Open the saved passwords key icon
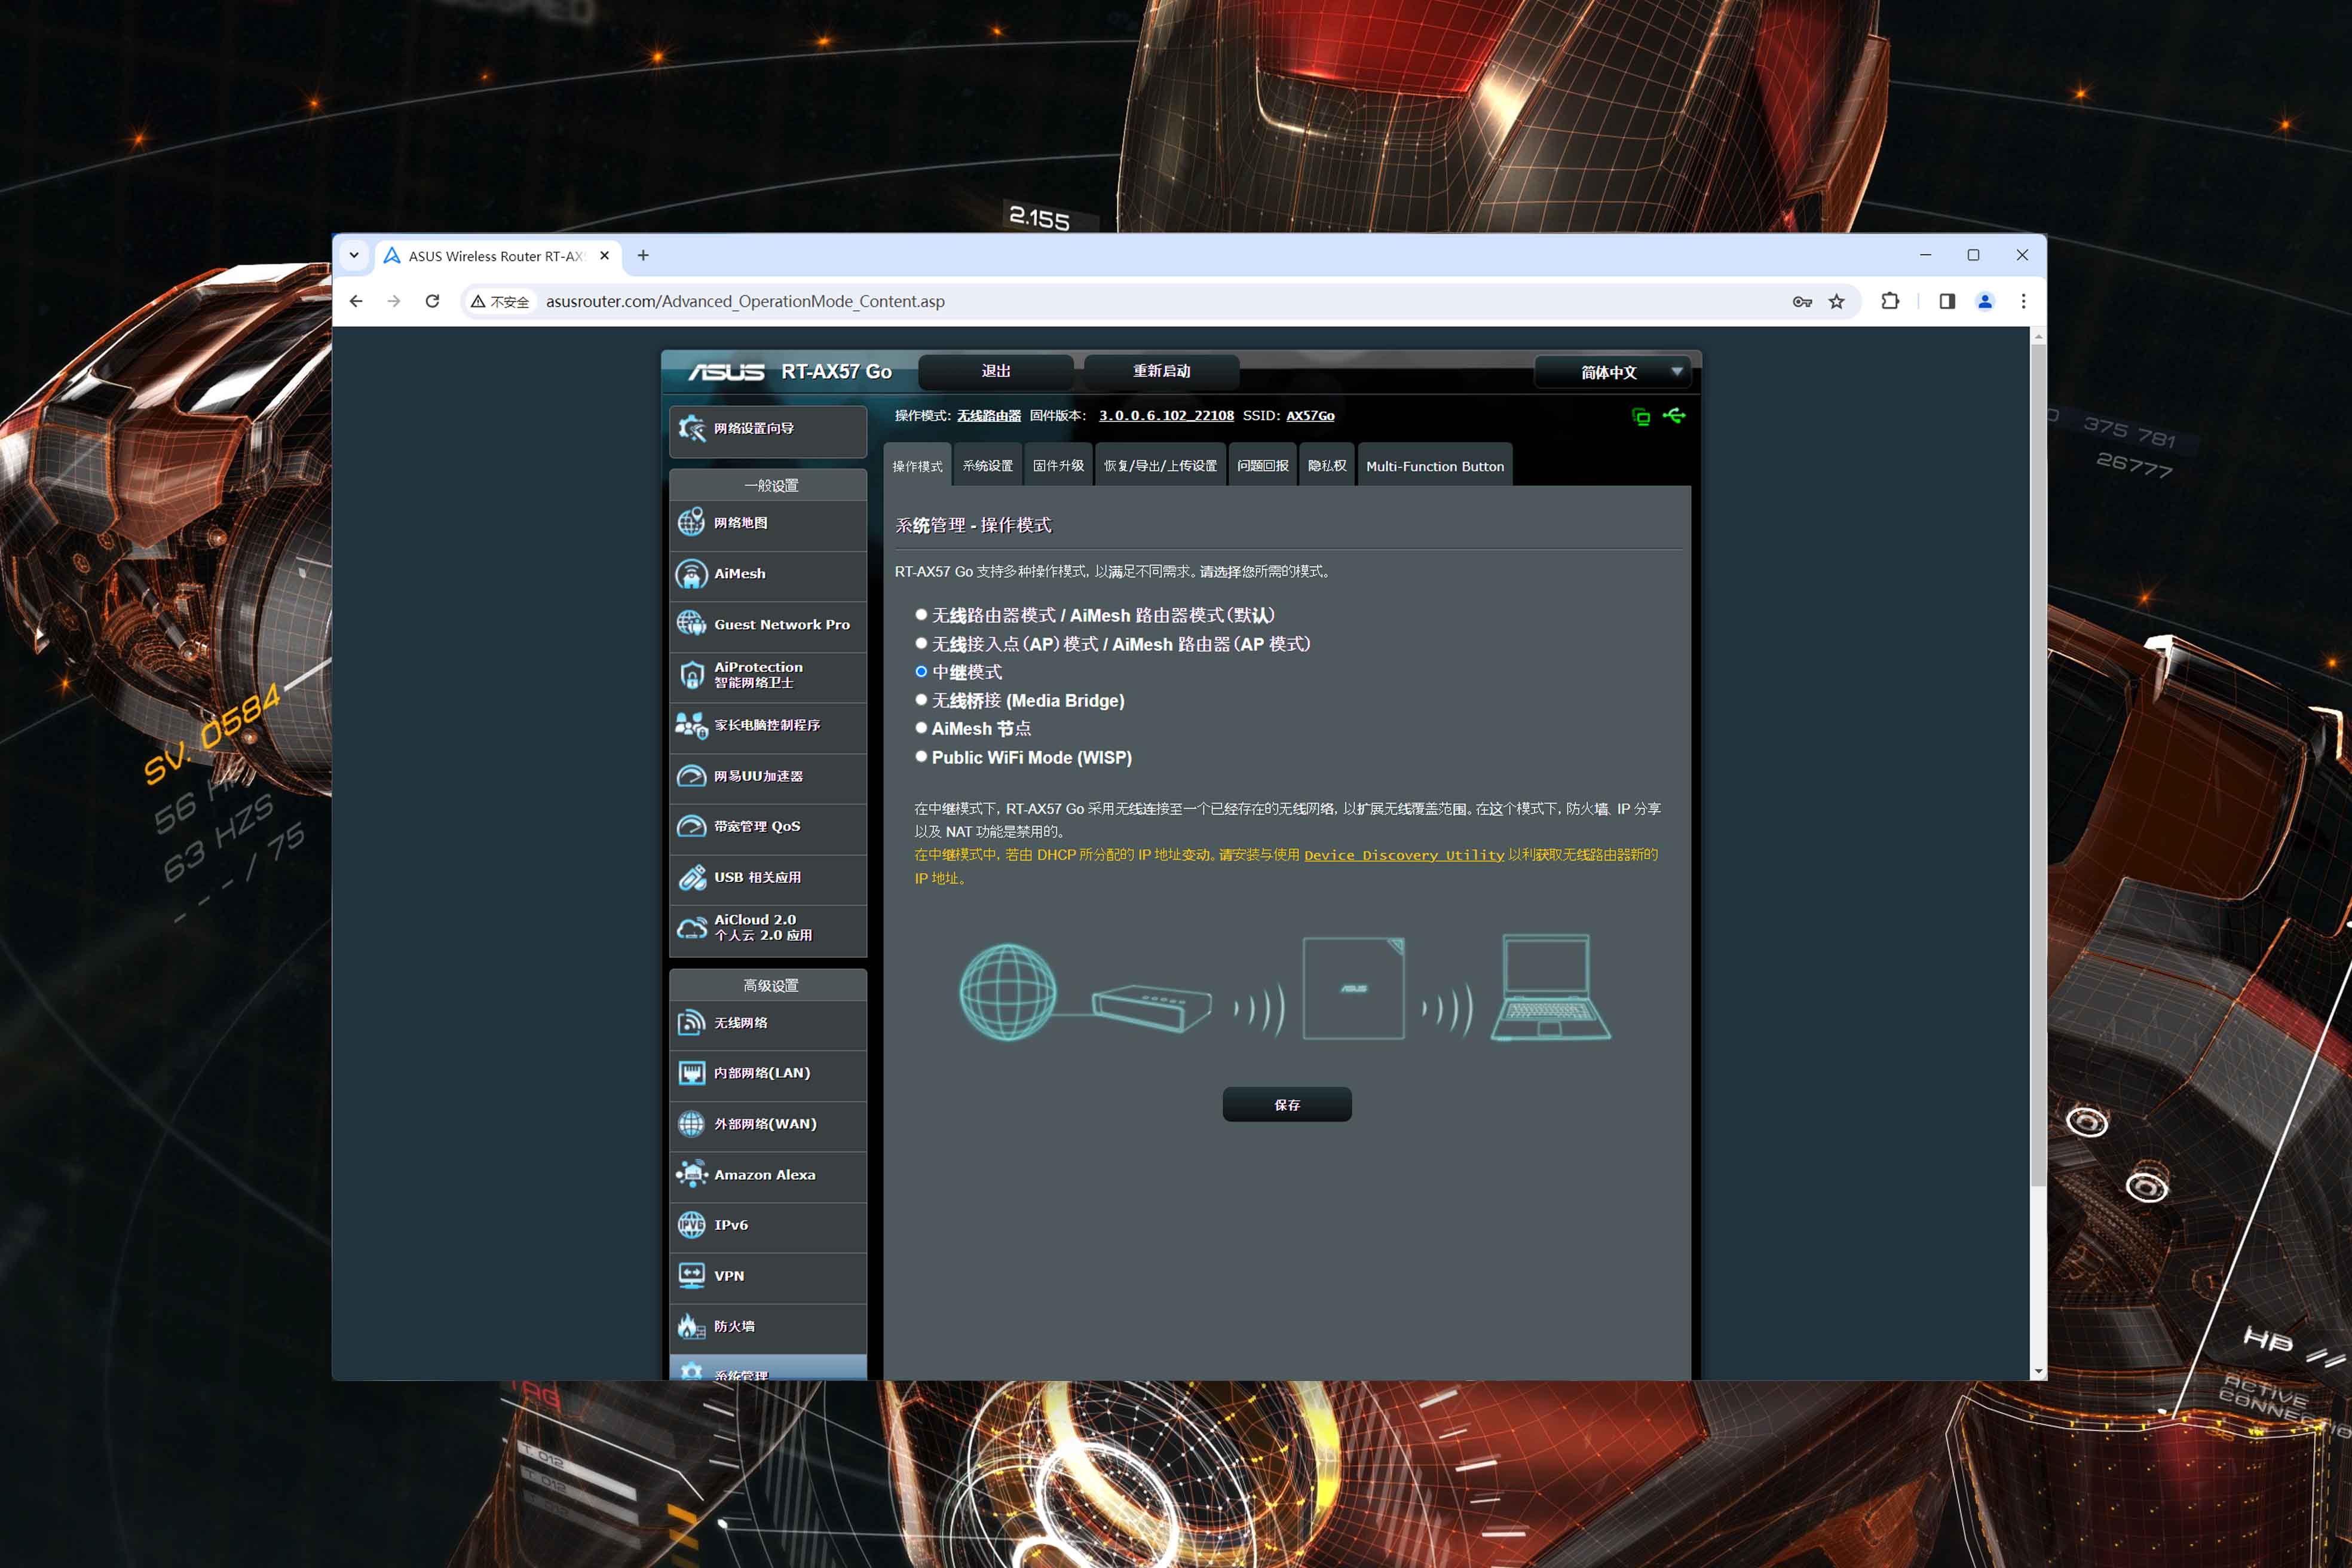2352x1568 pixels. tap(1802, 301)
